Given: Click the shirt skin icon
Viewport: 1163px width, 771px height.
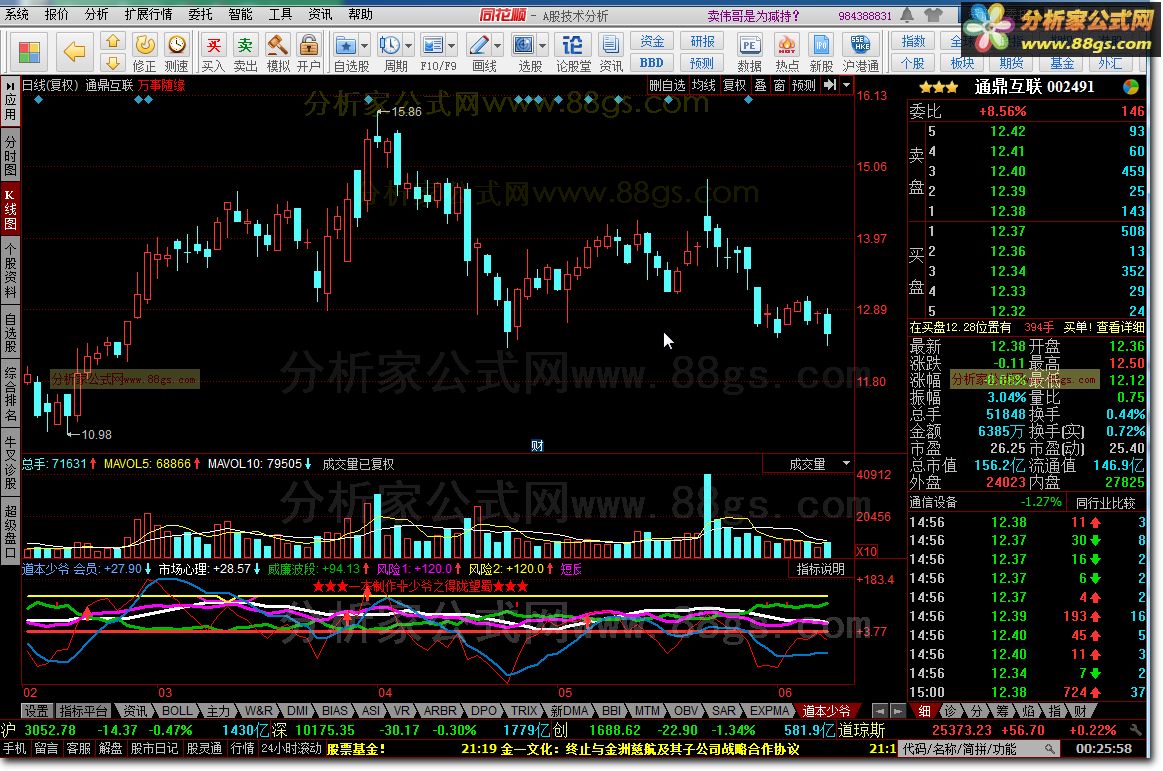Looking at the screenshot, I should click(933, 15).
